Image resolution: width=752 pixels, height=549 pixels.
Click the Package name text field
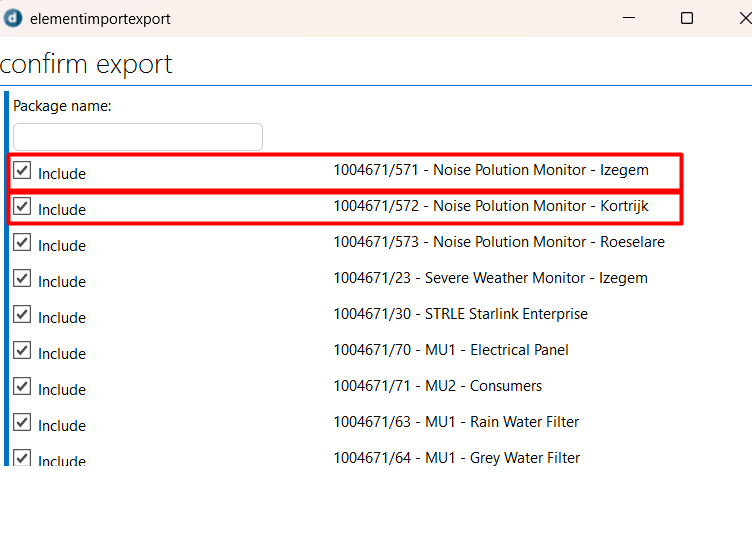[x=138, y=137]
